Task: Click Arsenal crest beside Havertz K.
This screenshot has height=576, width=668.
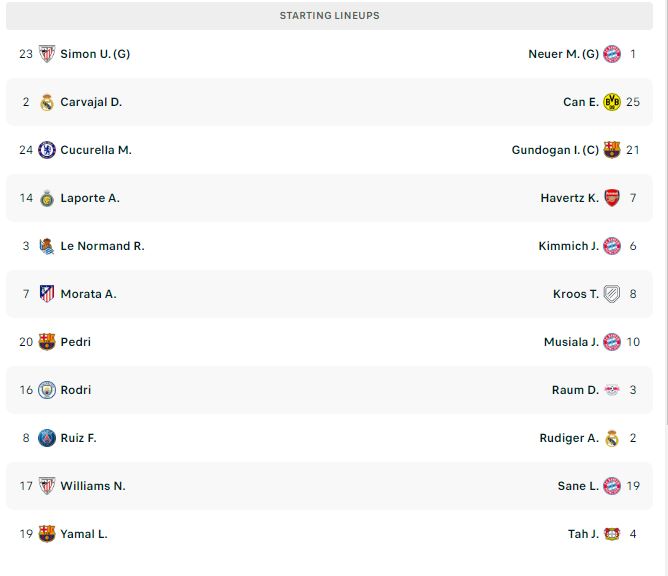Action: click(x=612, y=198)
